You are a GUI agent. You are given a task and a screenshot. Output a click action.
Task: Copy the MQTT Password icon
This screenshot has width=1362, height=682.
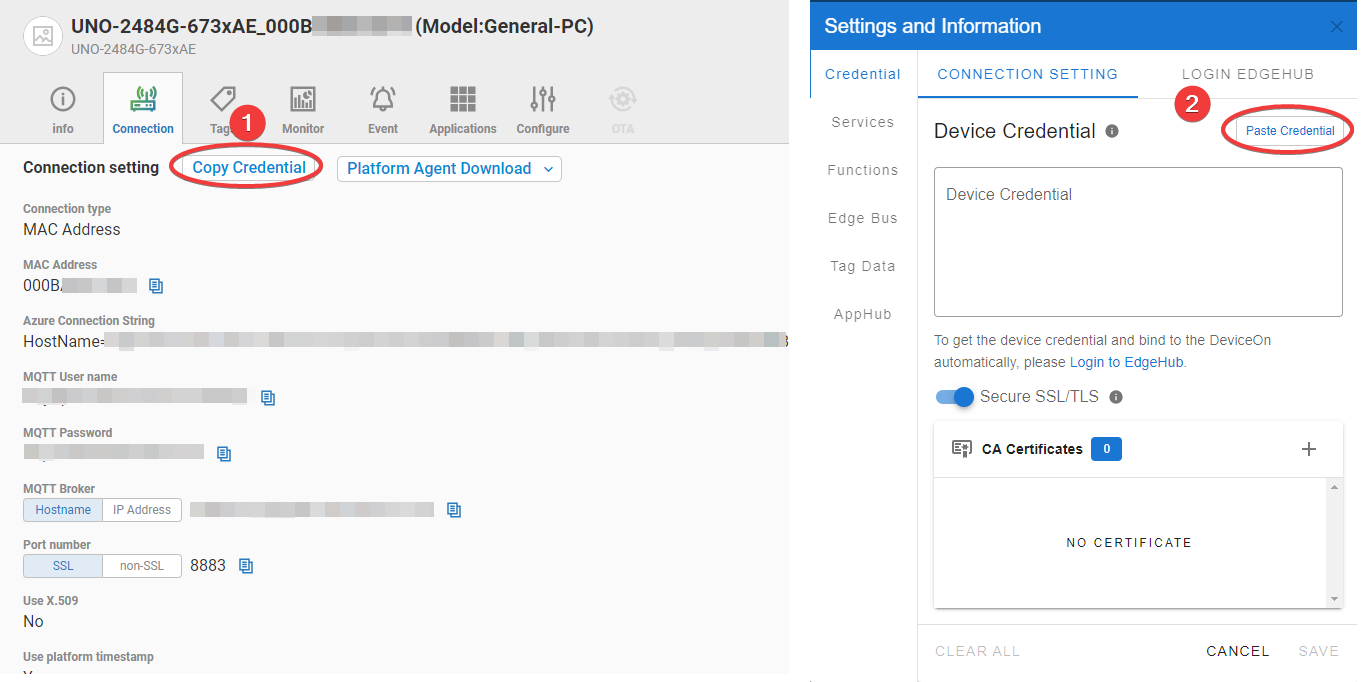tap(224, 454)
